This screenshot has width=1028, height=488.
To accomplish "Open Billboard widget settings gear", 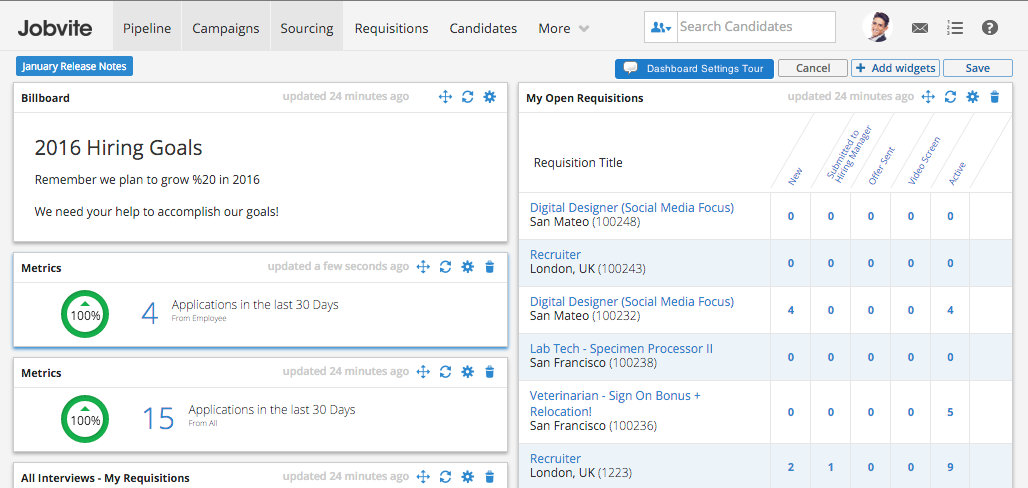I will 489,97.
